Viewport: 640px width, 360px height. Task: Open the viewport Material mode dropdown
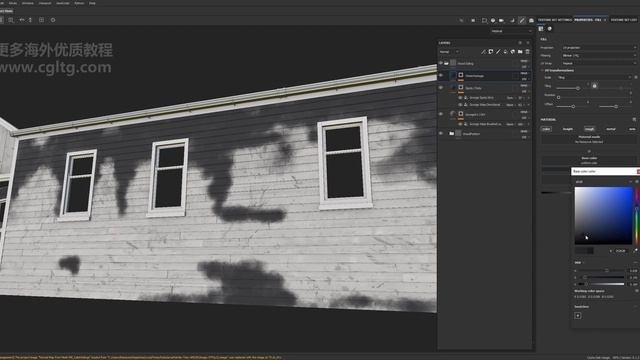(x=512, y=31)
